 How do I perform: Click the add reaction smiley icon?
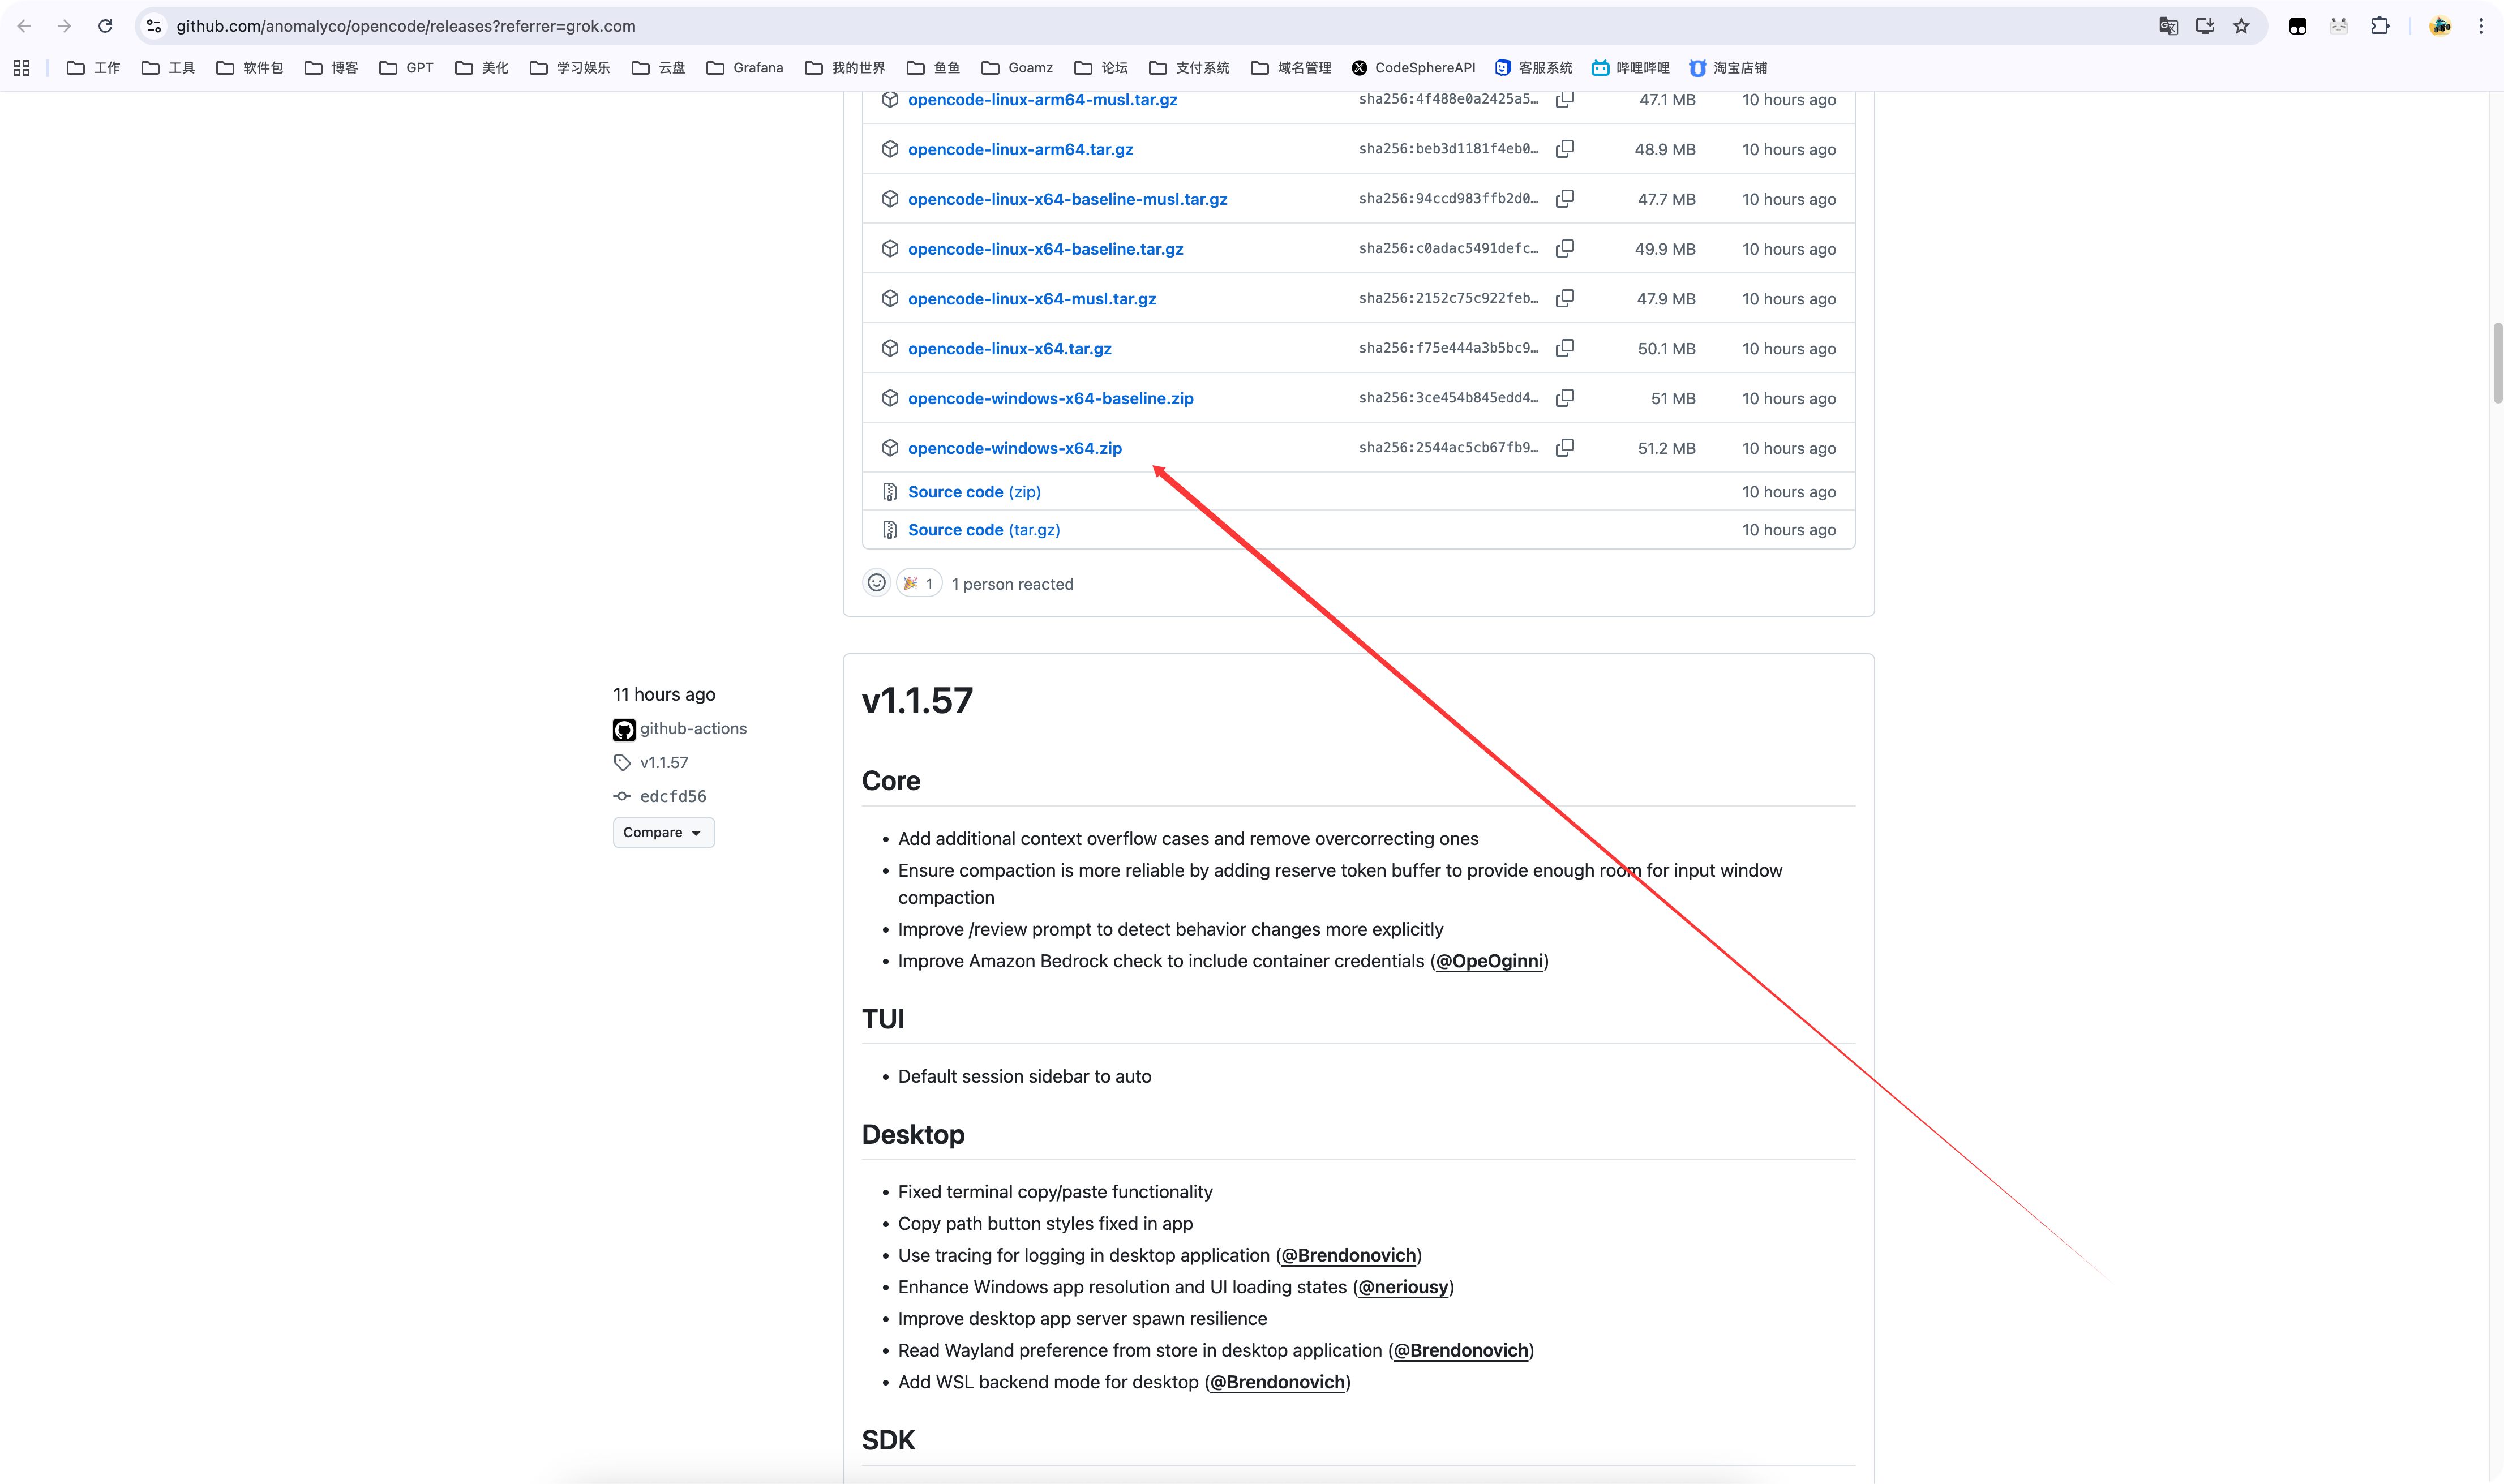(876, 583)
